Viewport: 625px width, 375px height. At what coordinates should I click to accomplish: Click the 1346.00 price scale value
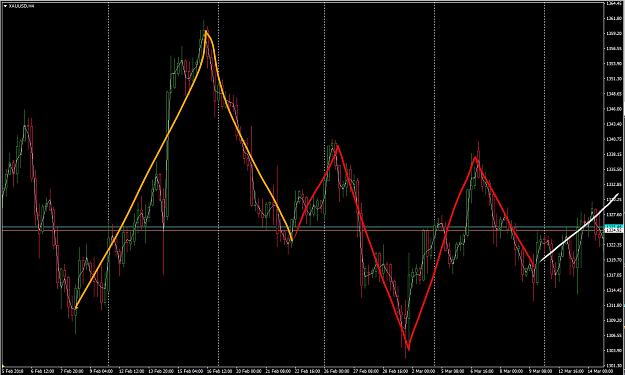click(x=615, y=109)
